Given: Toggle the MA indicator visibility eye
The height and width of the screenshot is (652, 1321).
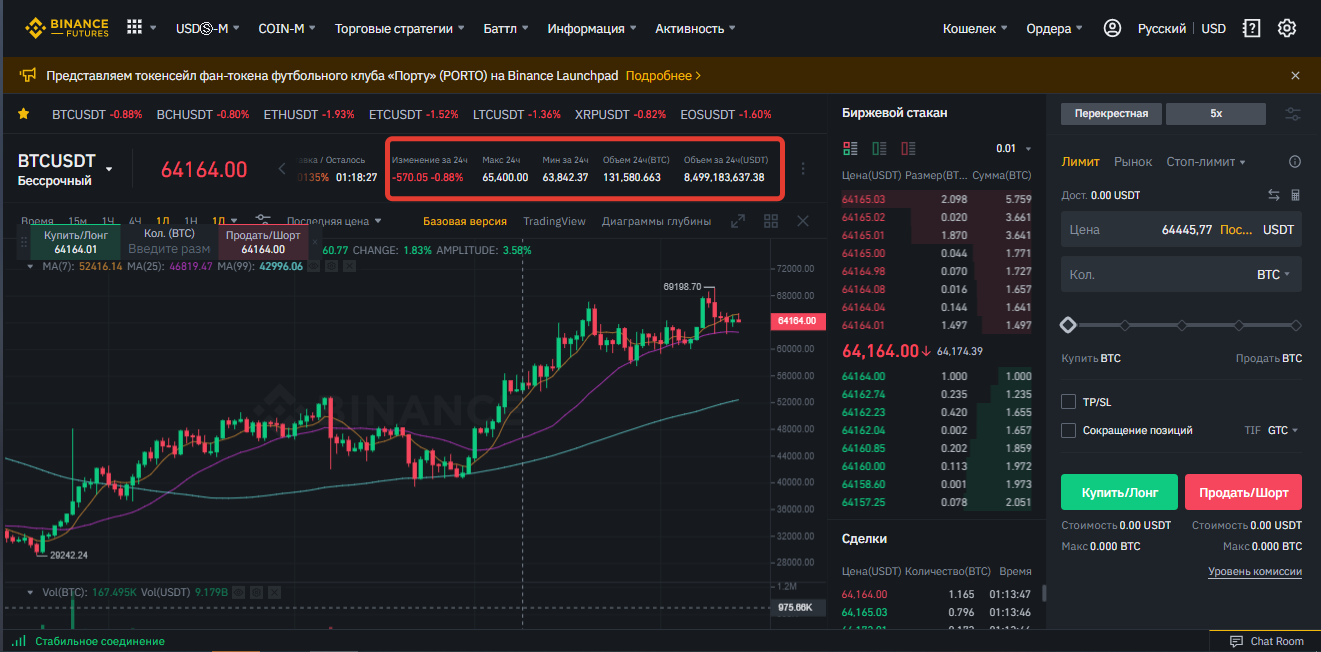Looking at the screenshot, I should pyautogui.click(x=313, y=267).
